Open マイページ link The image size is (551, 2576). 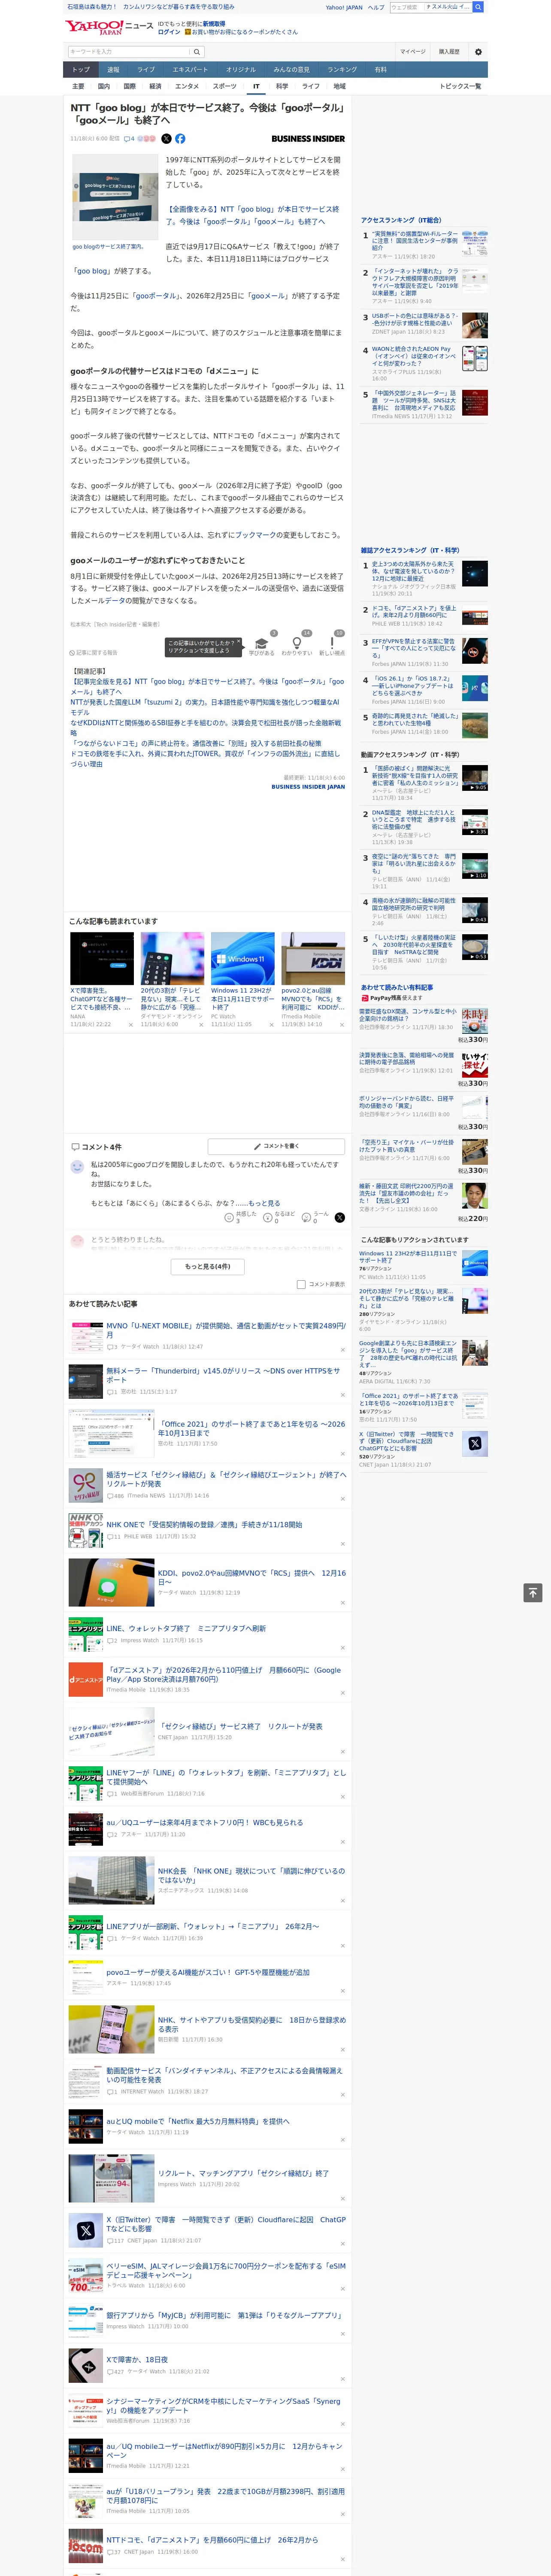click(x=412, y=51)
